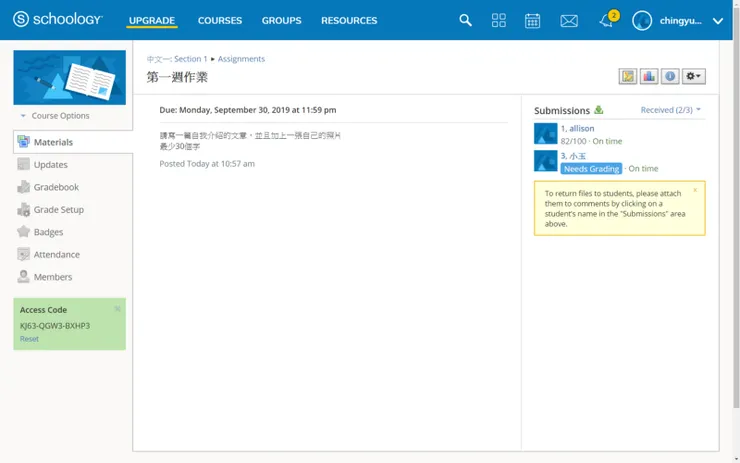Select Materials in the sidebar
Image resolution: width=740 pixels, height=463 pixels.
[73, 142]
